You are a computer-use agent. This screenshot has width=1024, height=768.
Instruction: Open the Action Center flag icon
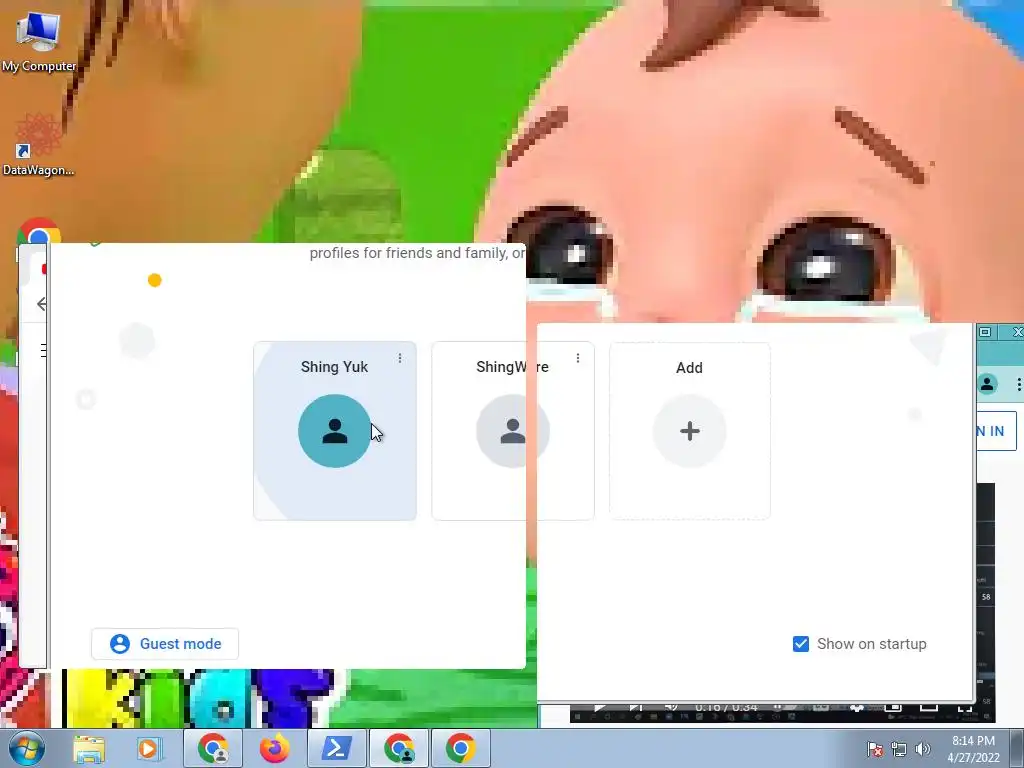(875, 749)
